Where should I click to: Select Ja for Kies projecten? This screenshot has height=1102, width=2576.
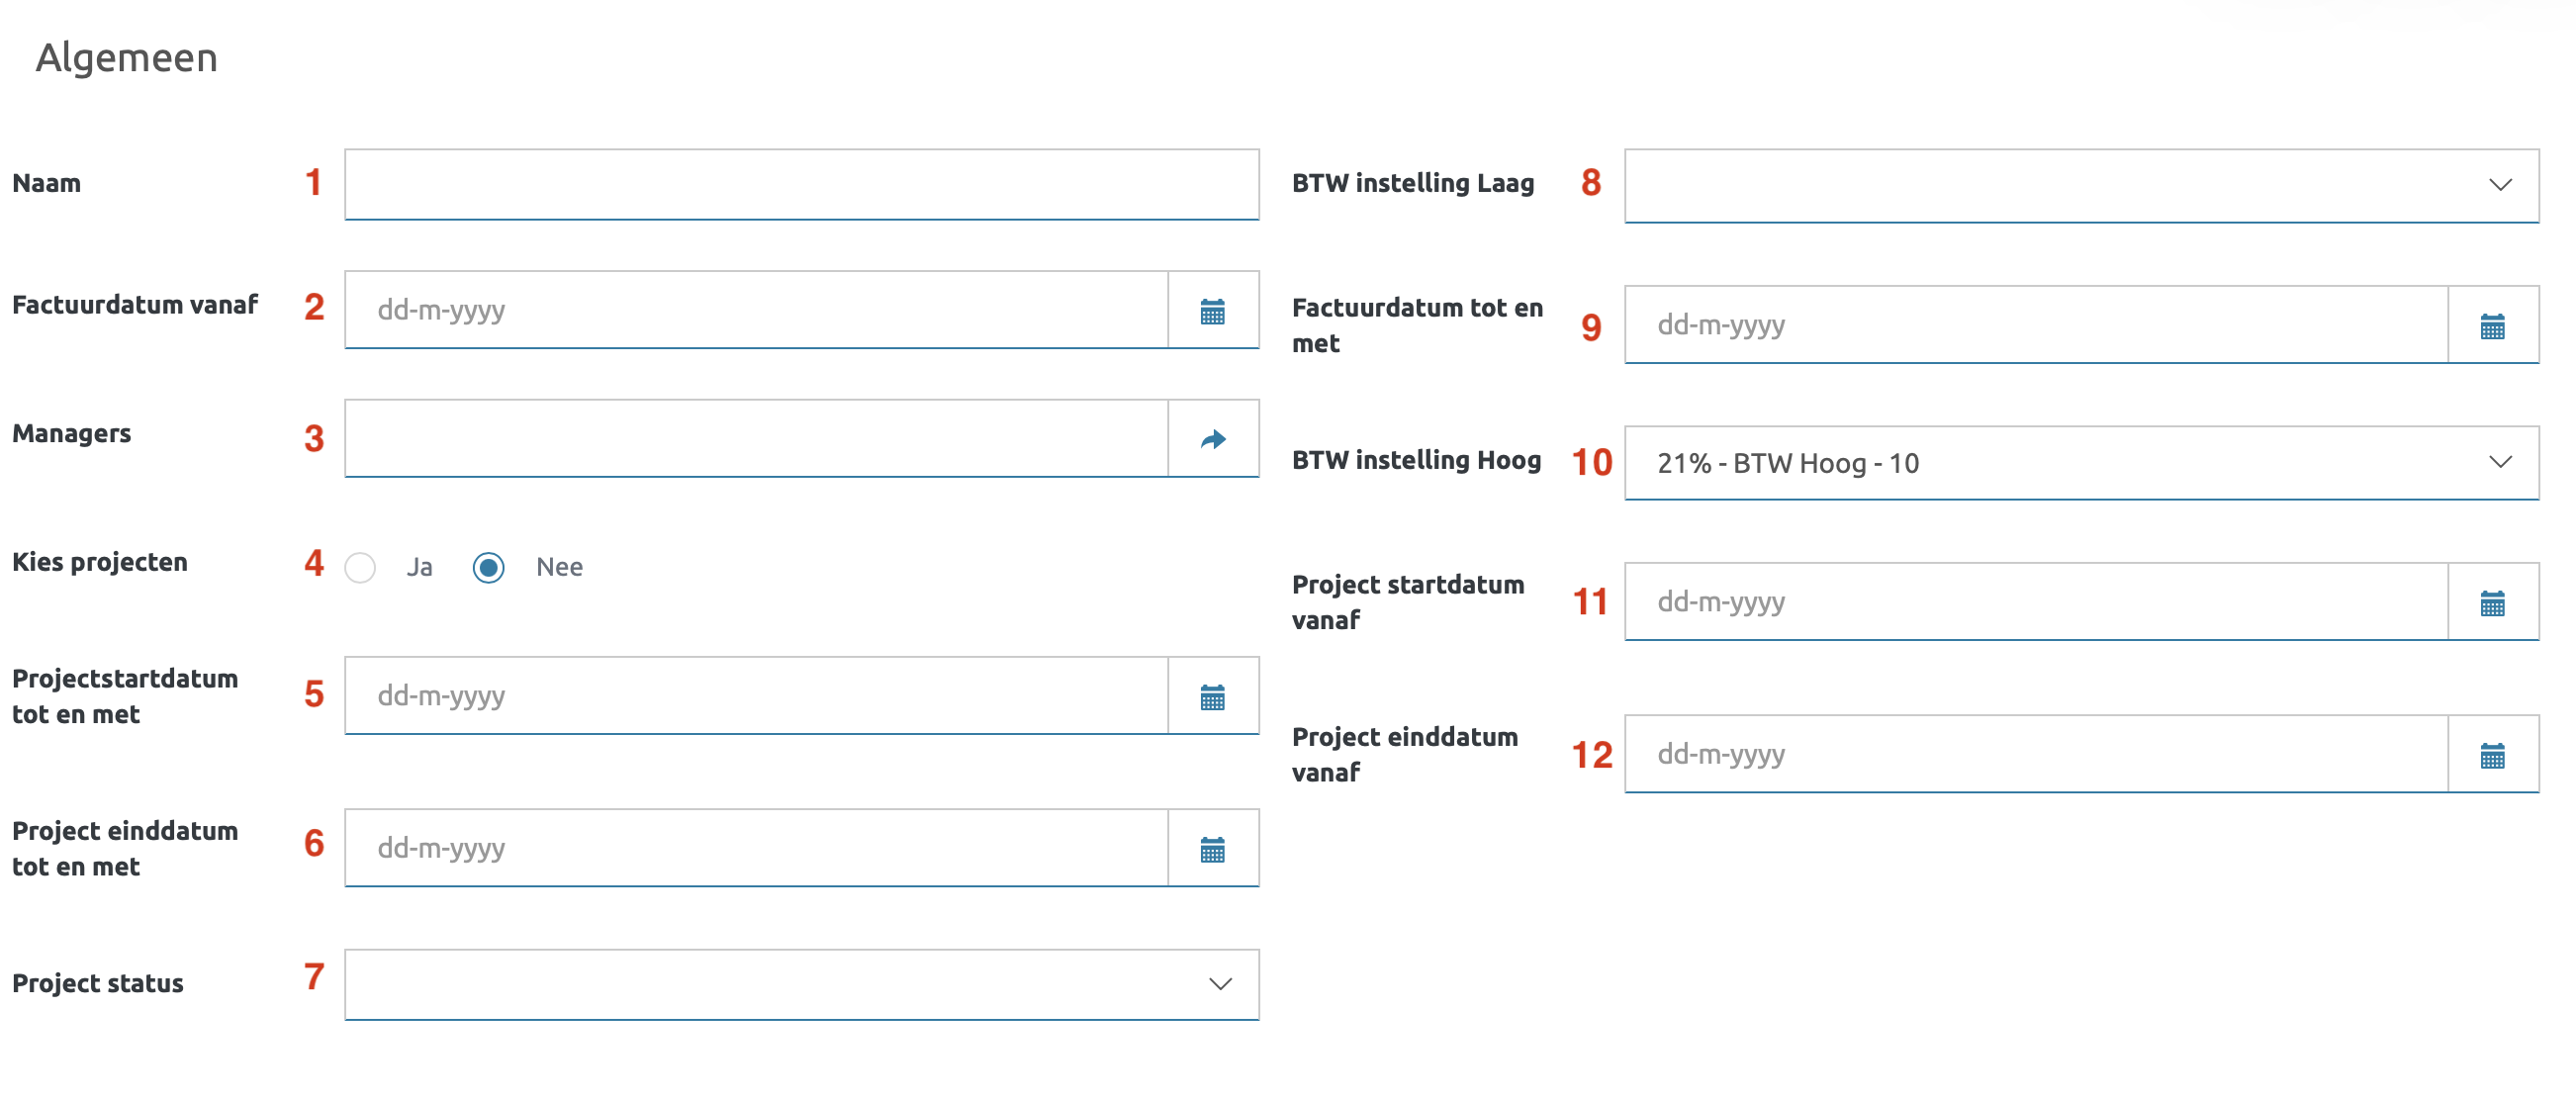[x=360, y=568]
